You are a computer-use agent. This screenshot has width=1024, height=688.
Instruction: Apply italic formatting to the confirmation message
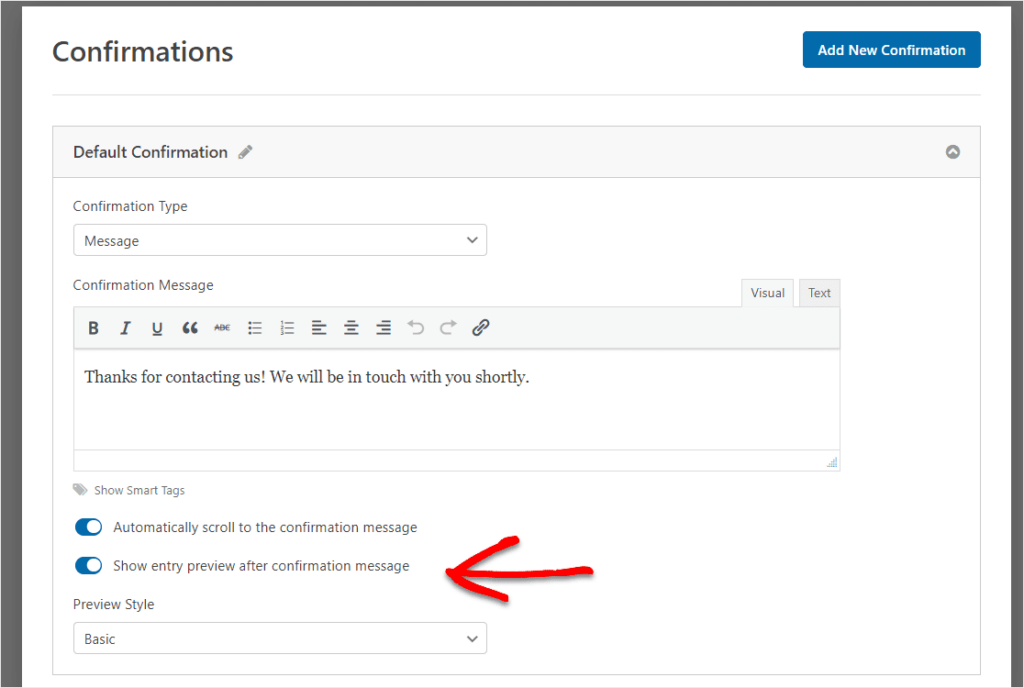(x=125, y=327)
